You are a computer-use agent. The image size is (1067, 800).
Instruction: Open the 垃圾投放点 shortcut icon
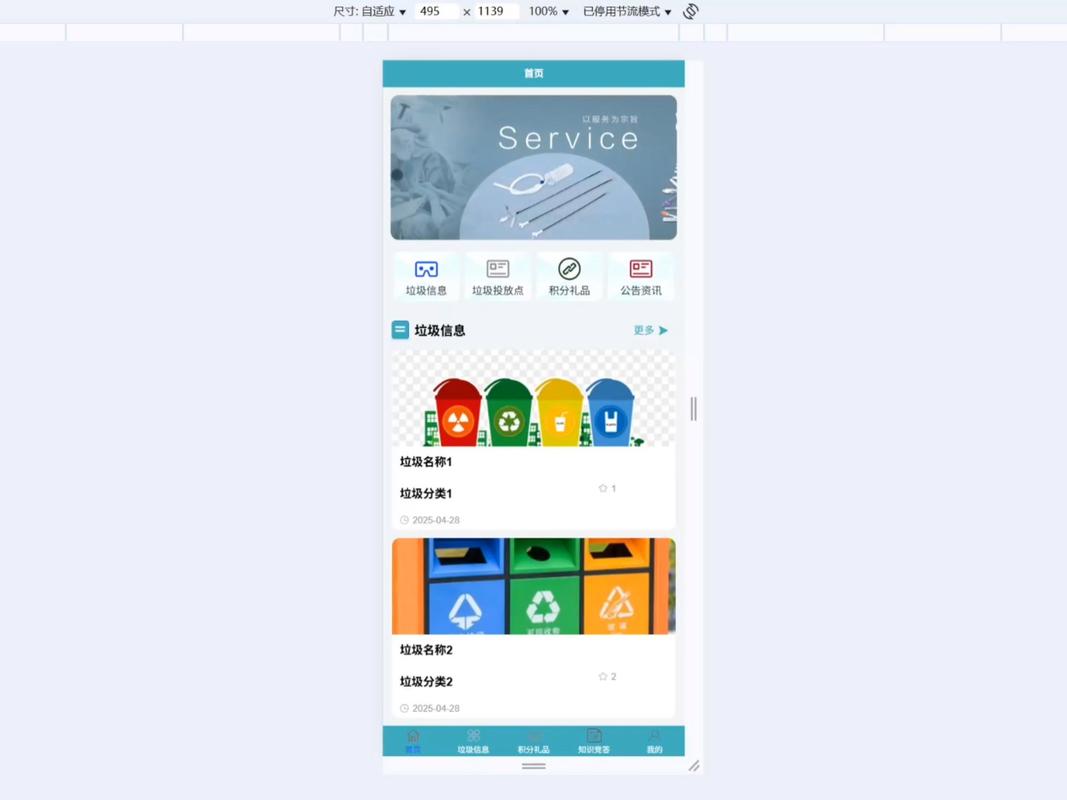coord(497,269)
